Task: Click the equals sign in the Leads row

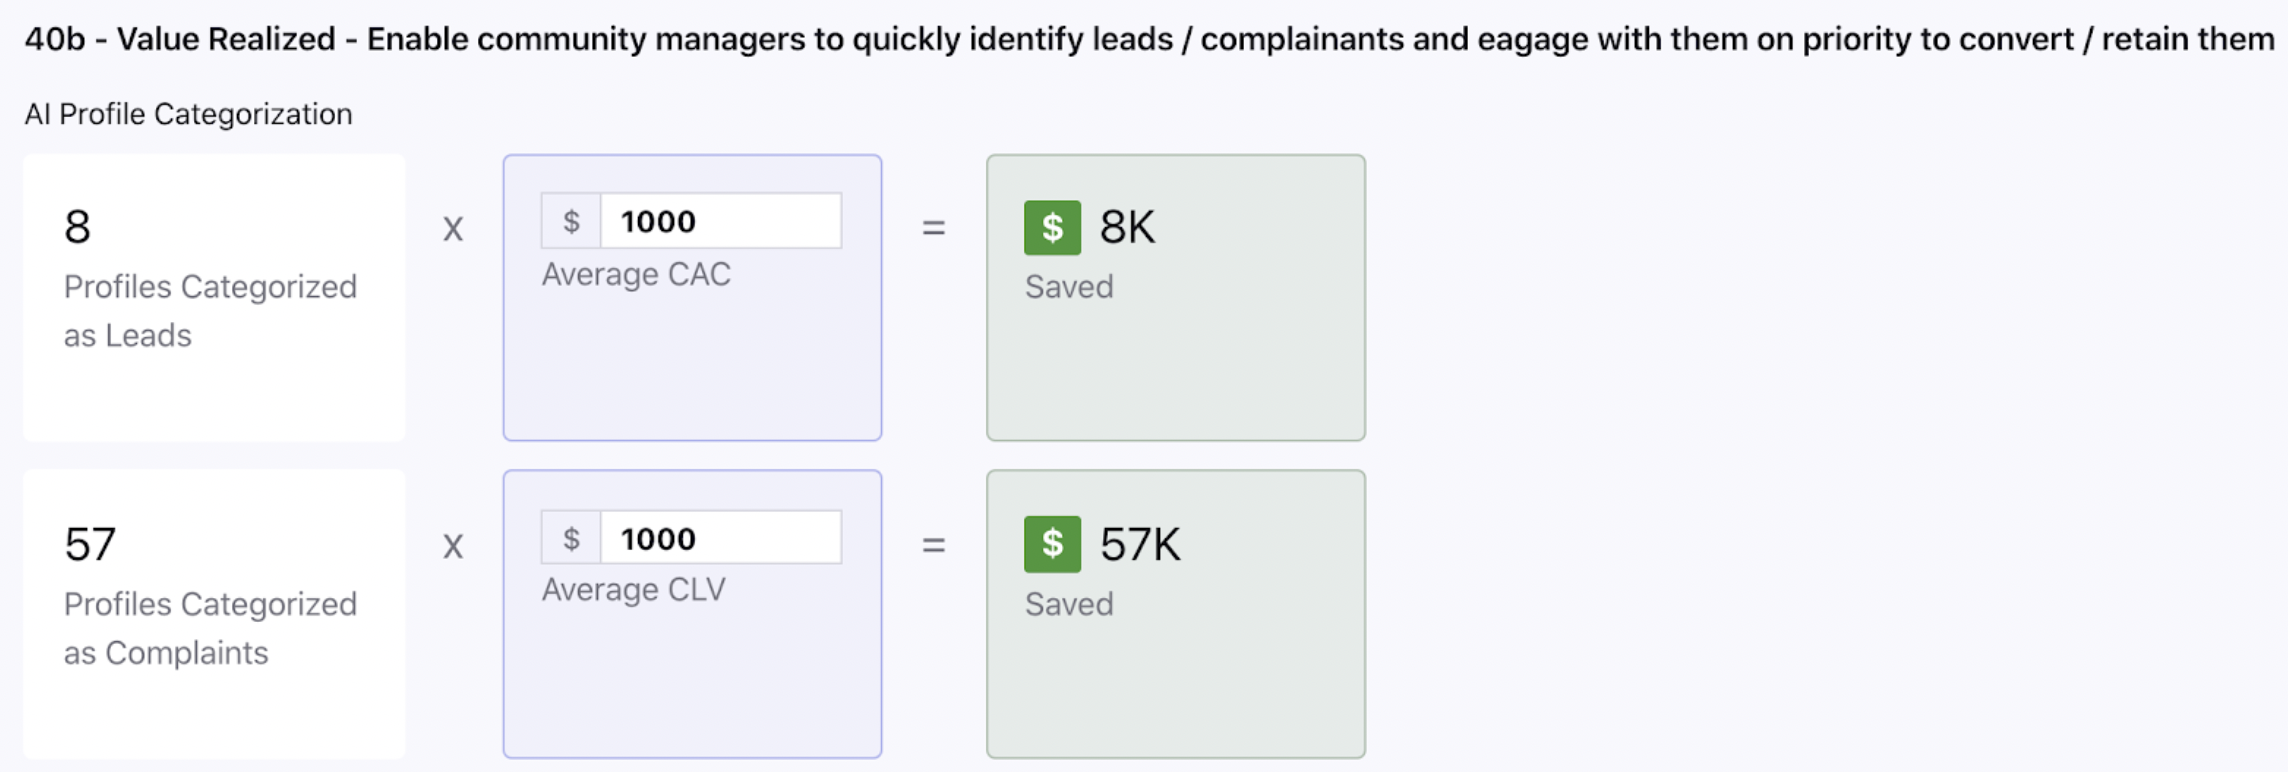Action: click(933, 228)
